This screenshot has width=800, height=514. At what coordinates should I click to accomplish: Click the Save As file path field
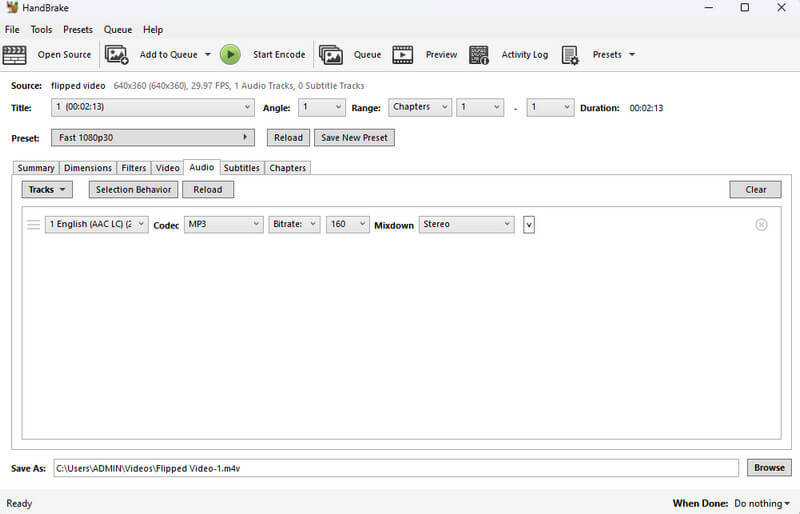point(395,468)
